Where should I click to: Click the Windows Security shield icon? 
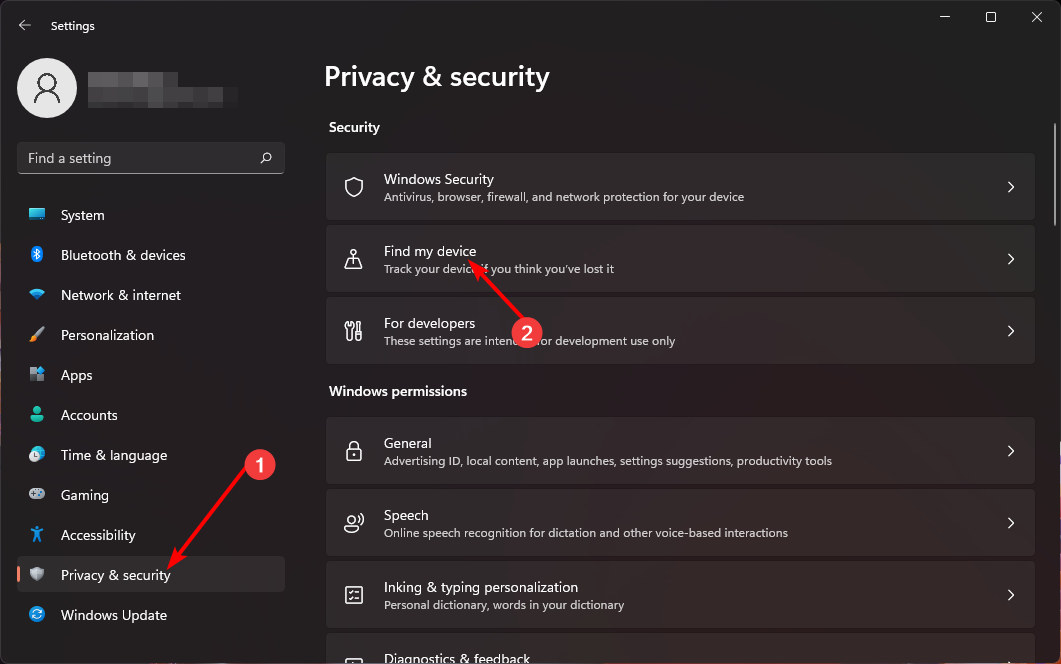pos(353,187)
